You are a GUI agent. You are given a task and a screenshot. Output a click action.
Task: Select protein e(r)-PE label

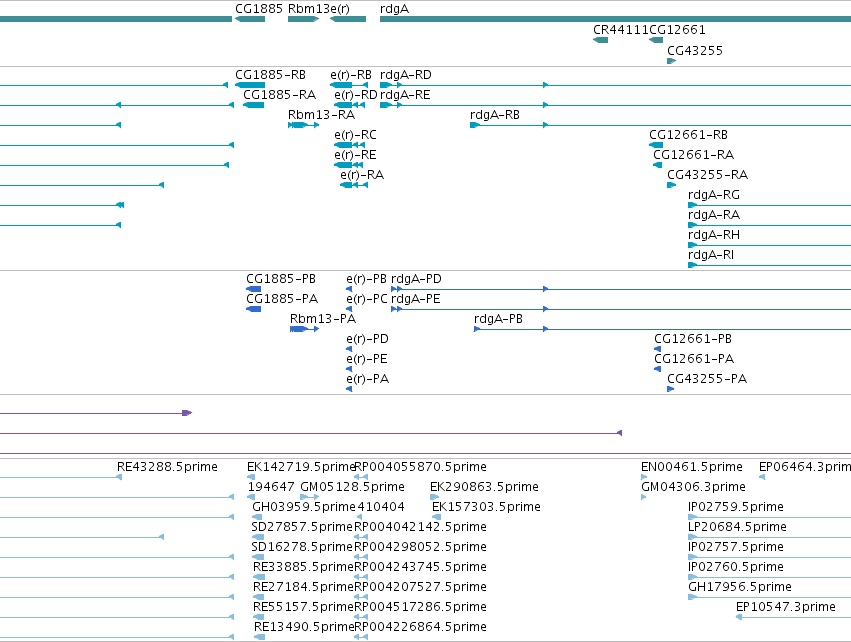pos(366,359)
